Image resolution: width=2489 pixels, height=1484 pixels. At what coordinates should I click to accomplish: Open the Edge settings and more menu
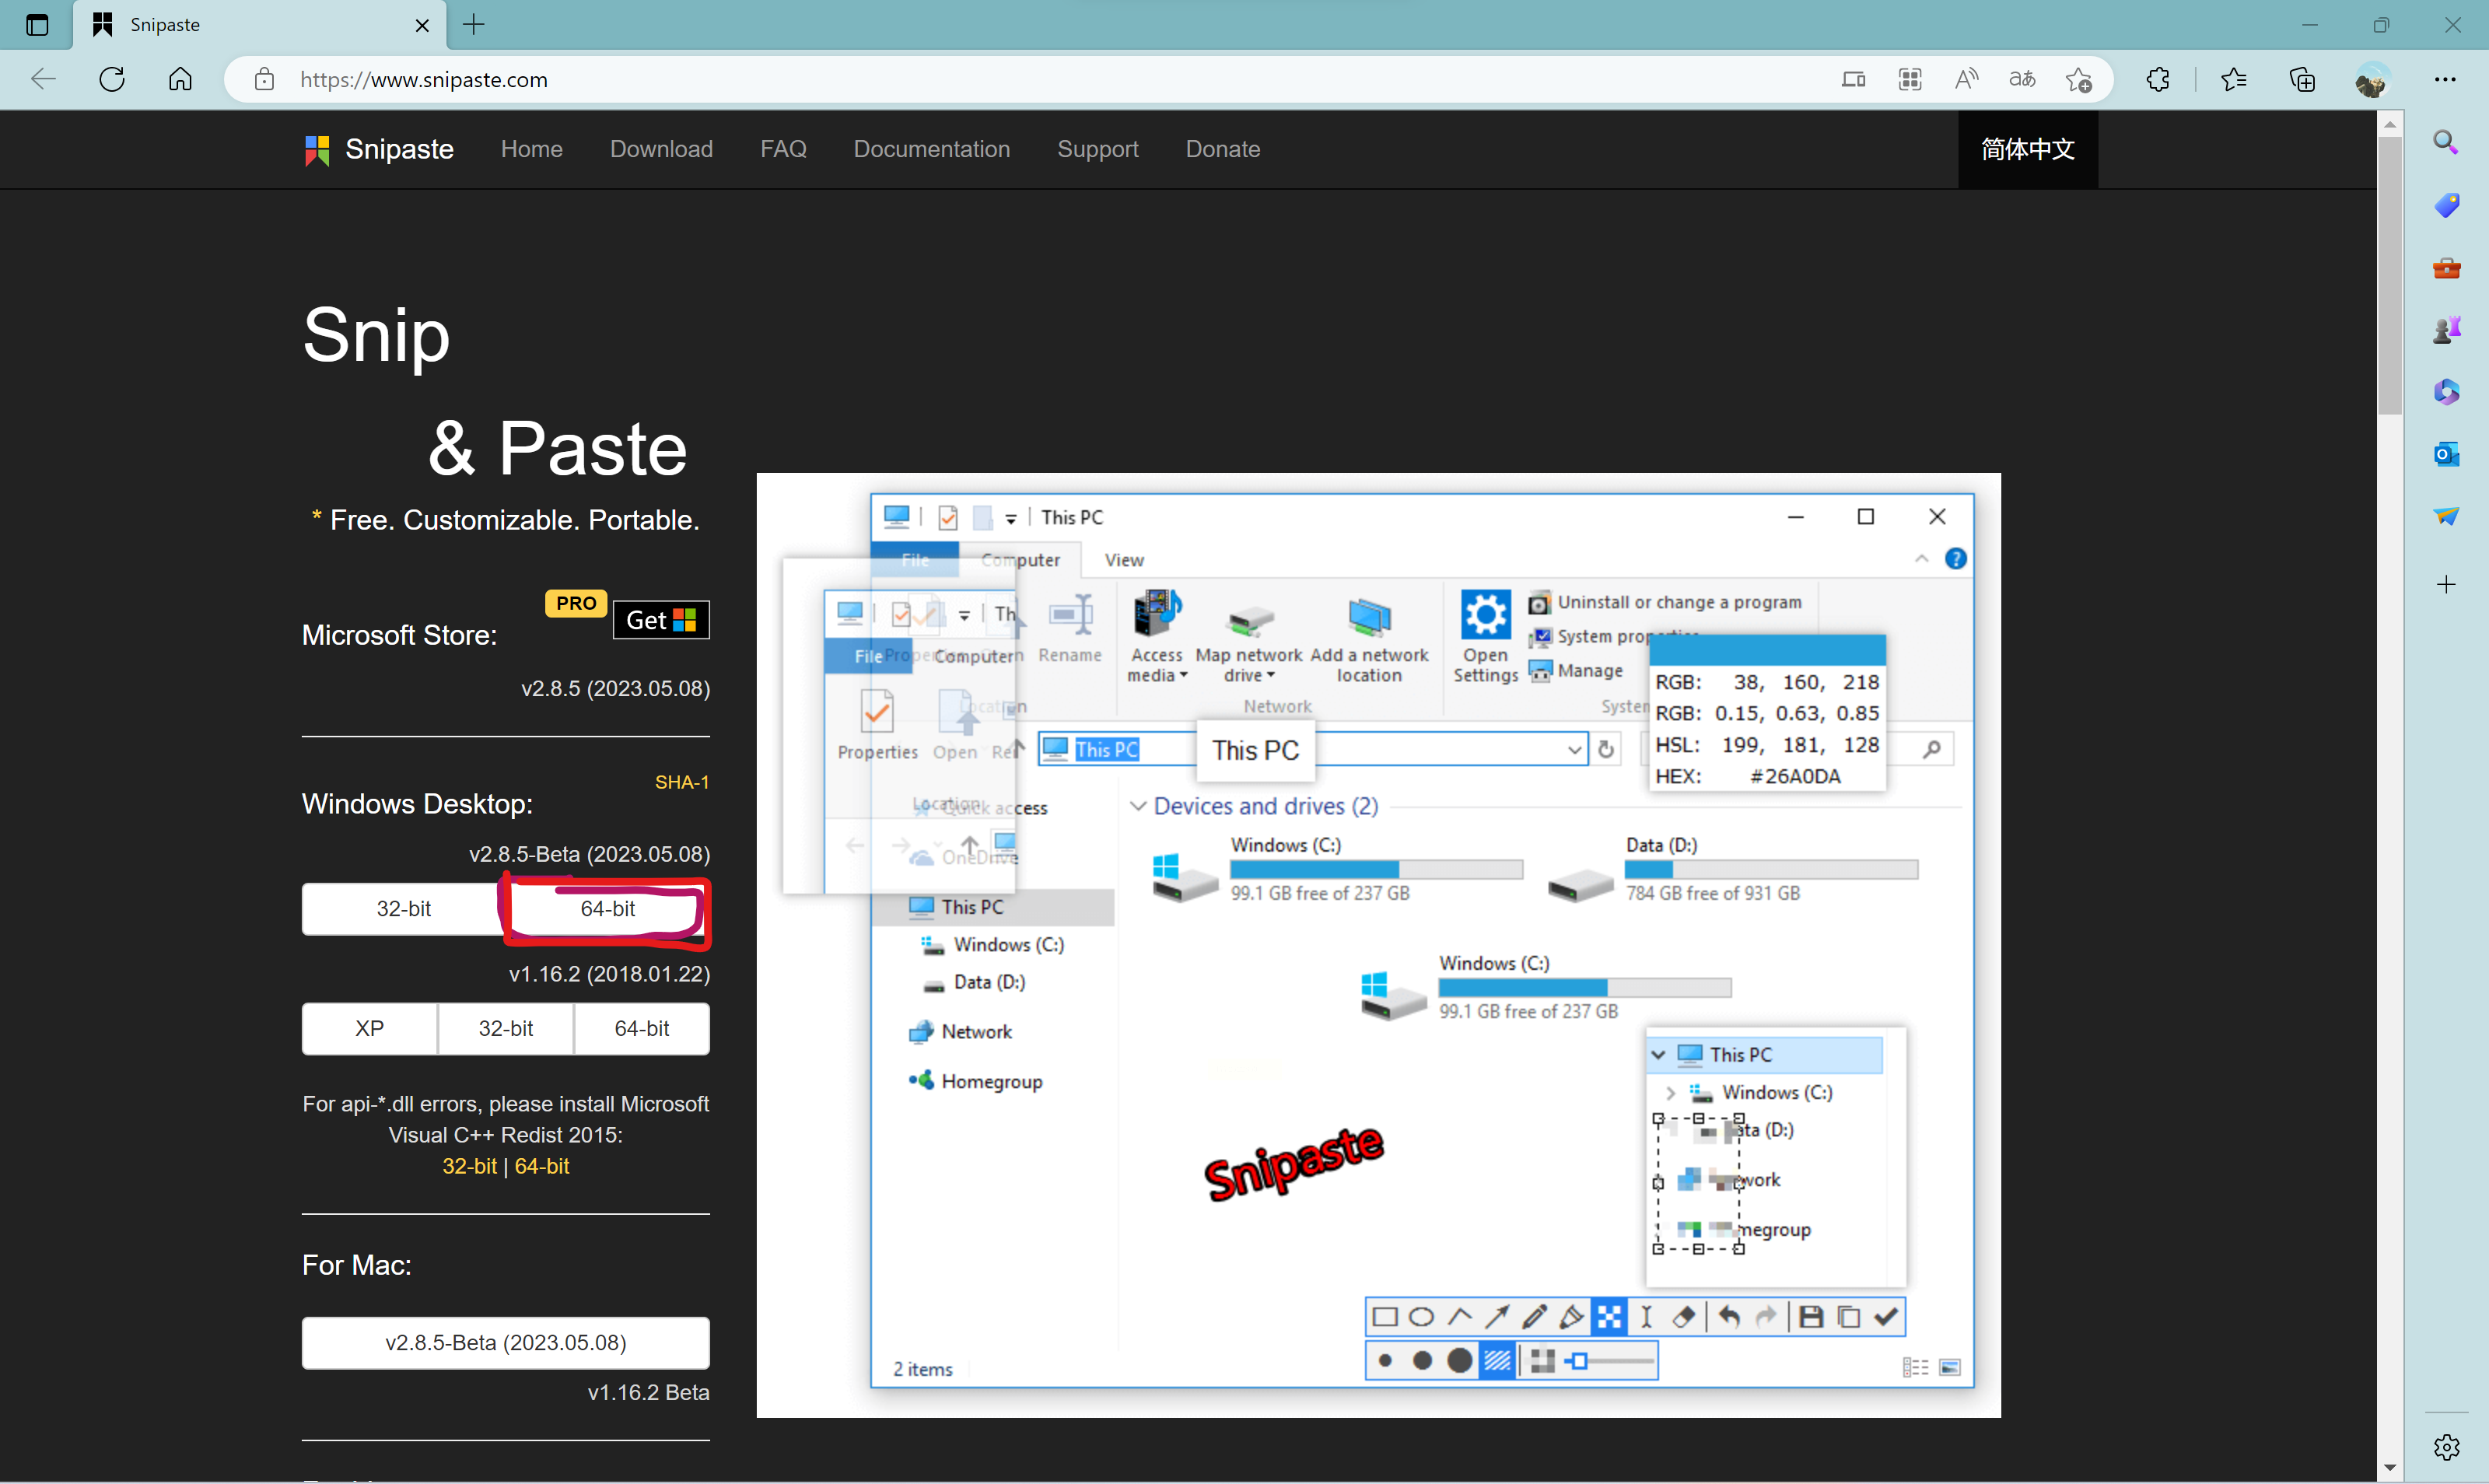(x=2445, y=80)
